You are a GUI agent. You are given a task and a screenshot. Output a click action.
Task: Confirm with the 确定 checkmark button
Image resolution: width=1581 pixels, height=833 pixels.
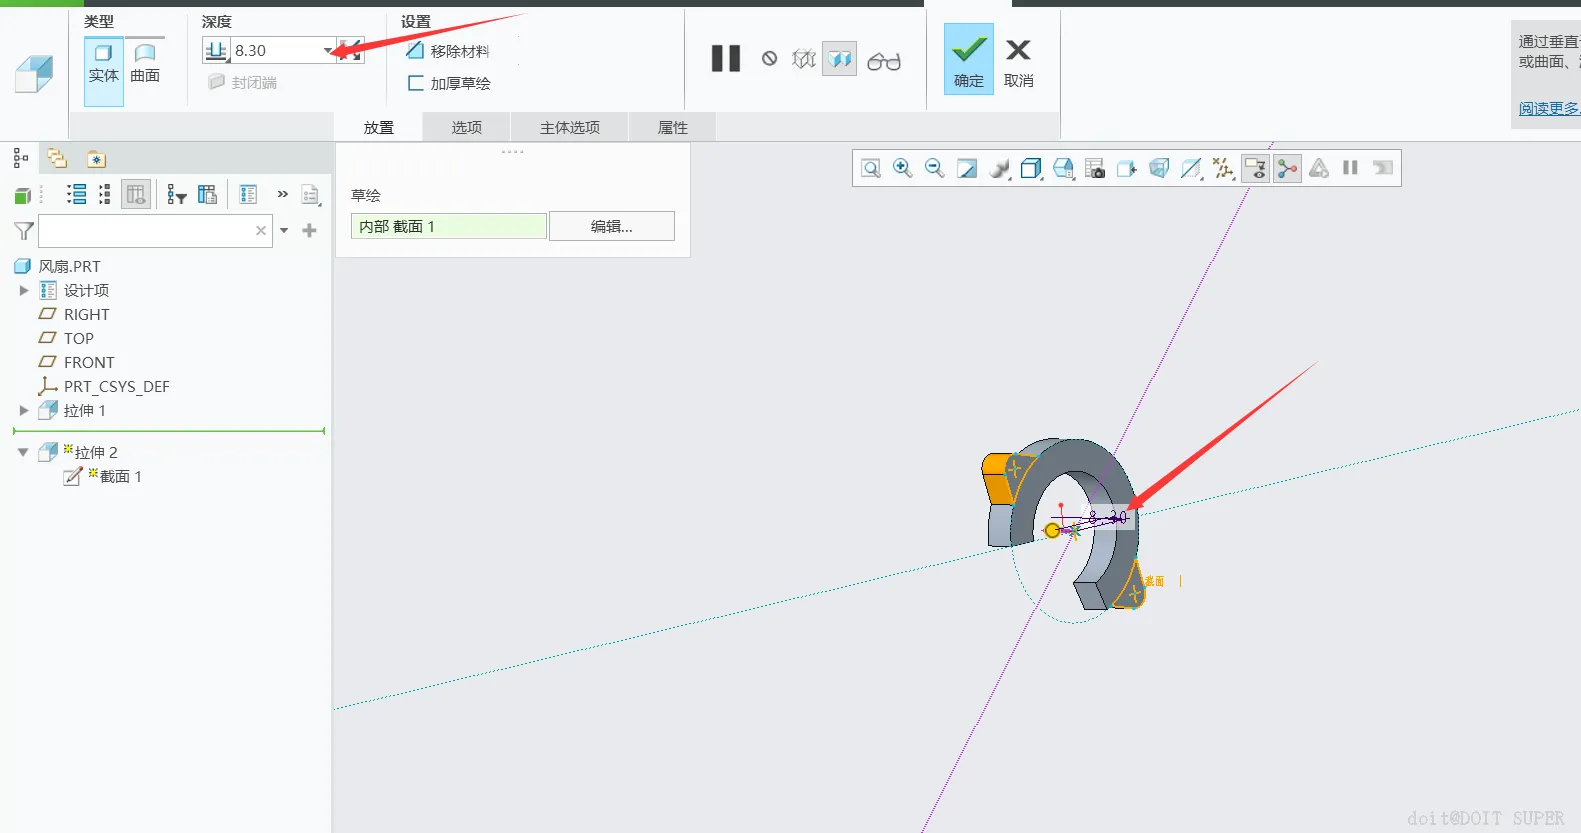(969, 59)
